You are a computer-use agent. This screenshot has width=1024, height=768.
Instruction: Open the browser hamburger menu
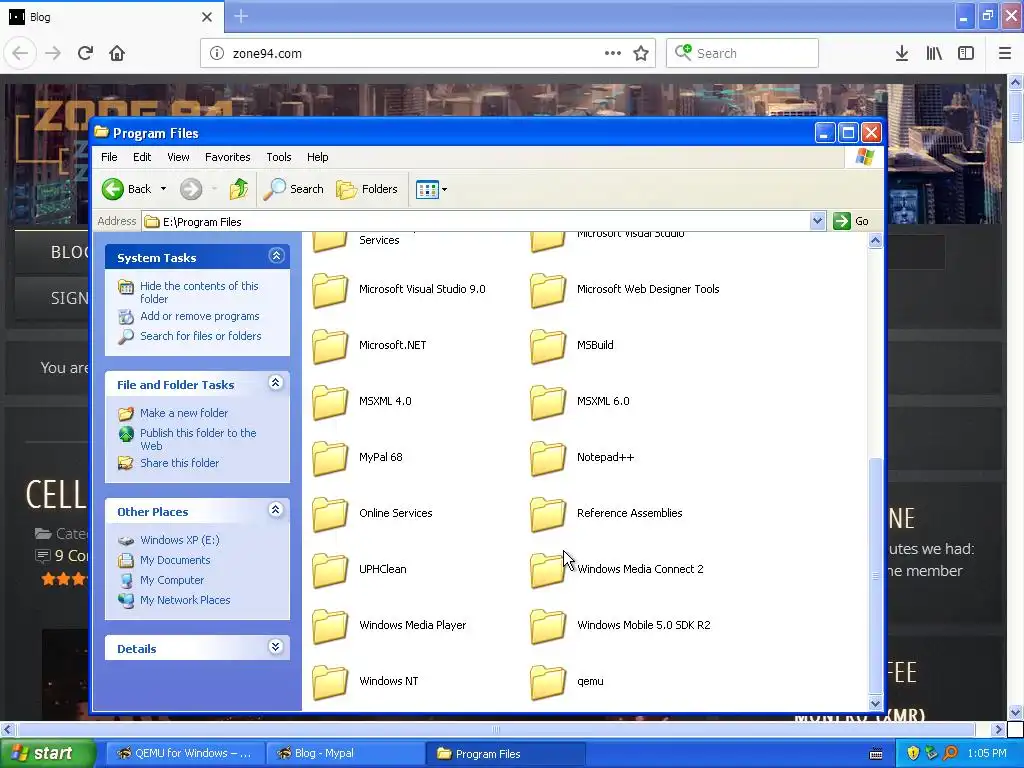pyautogui.click(x=1004, y=53)
